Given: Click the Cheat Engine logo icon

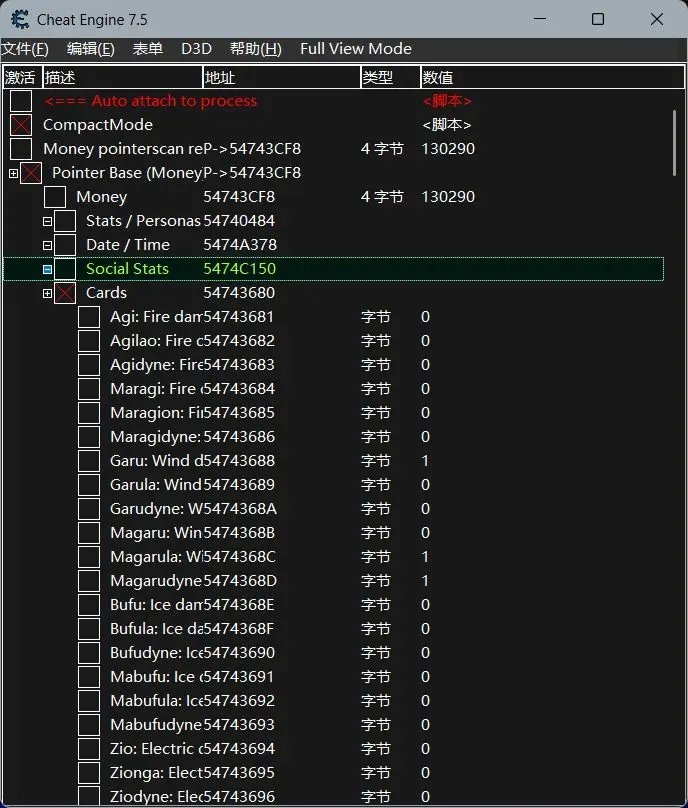Looking at the screenshot, I should pos(20,20).
